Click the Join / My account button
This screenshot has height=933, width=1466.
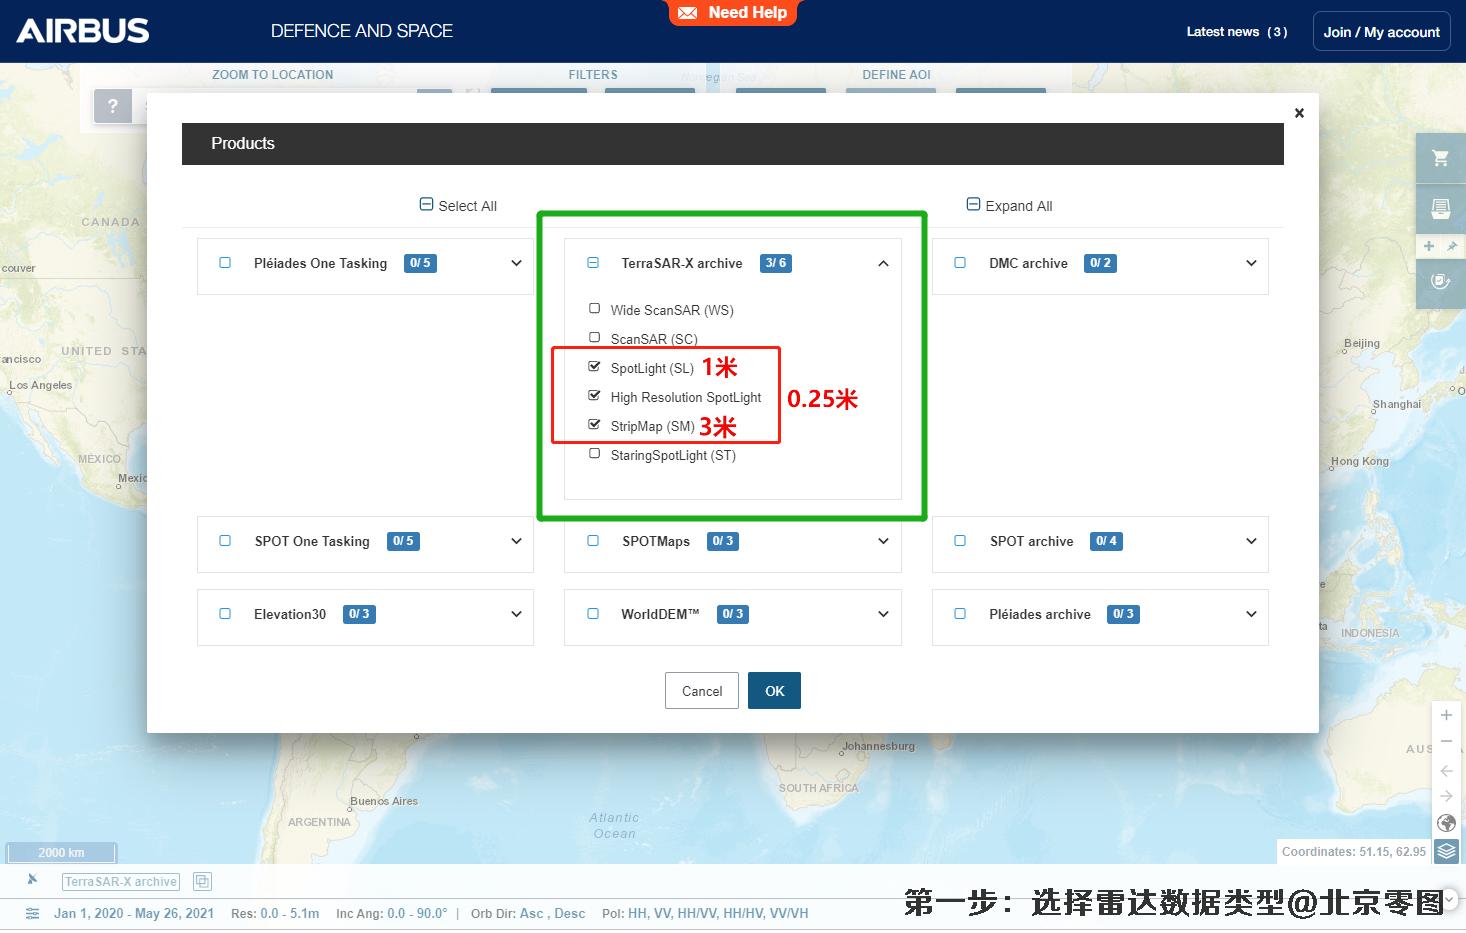(1381, 32)
